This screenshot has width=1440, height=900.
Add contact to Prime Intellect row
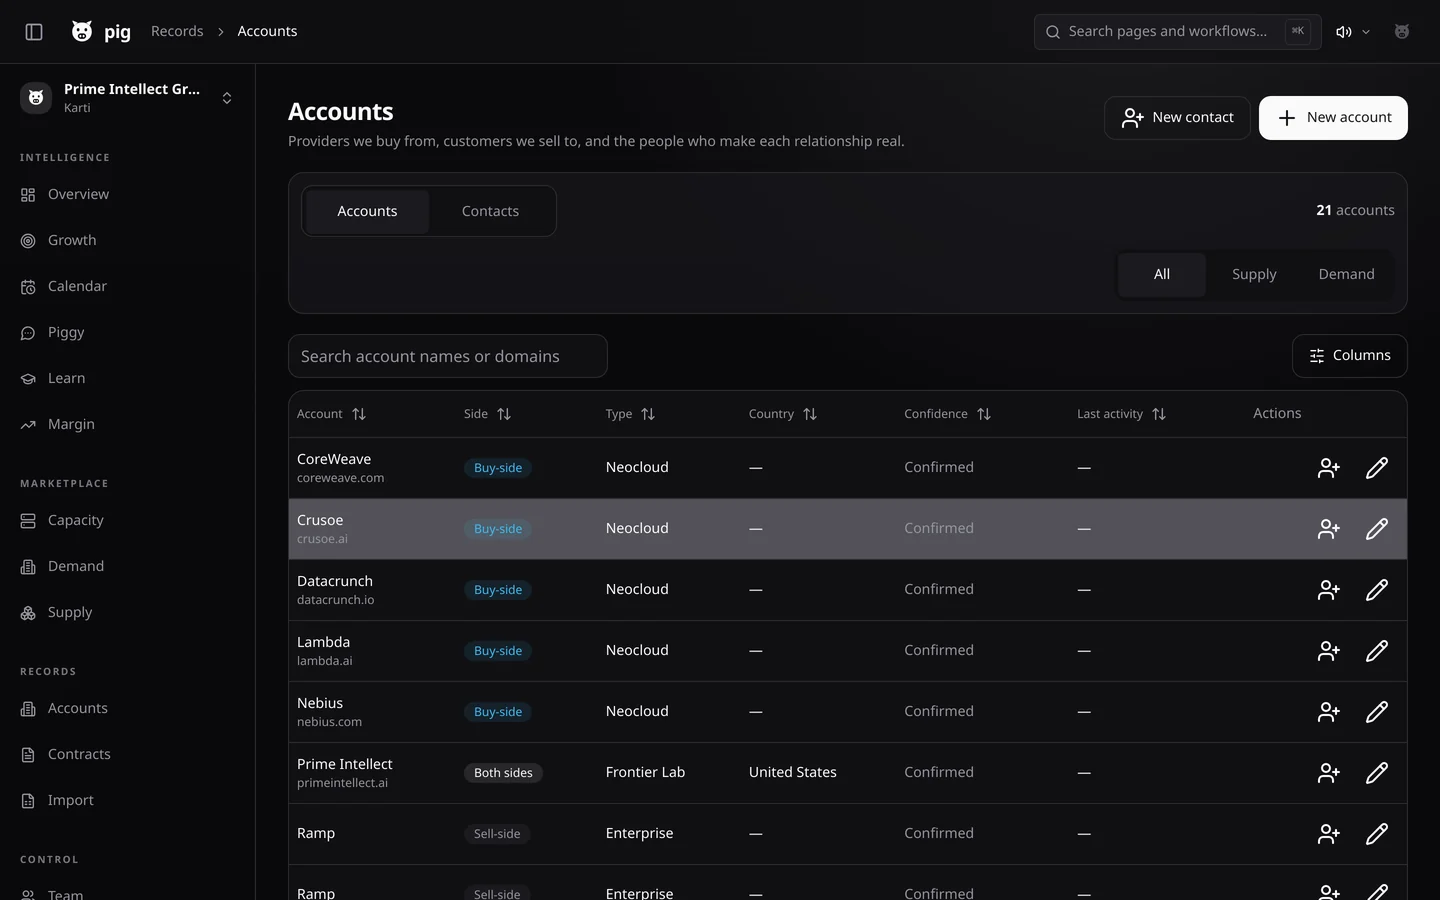pyautogui.click(x=1328, y=773)
